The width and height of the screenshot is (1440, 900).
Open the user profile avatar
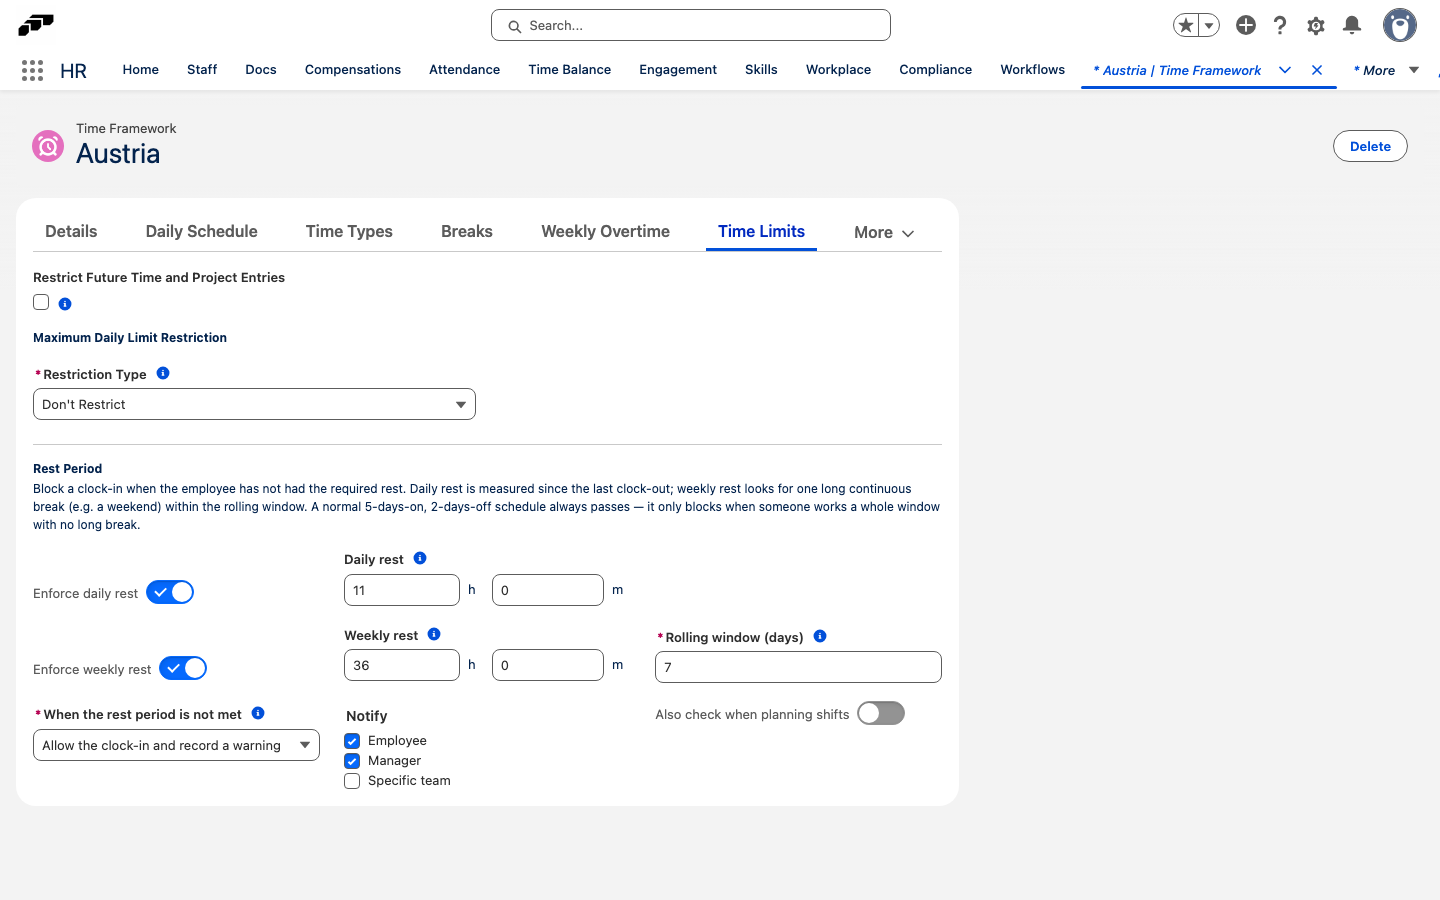pos(1400,25)
